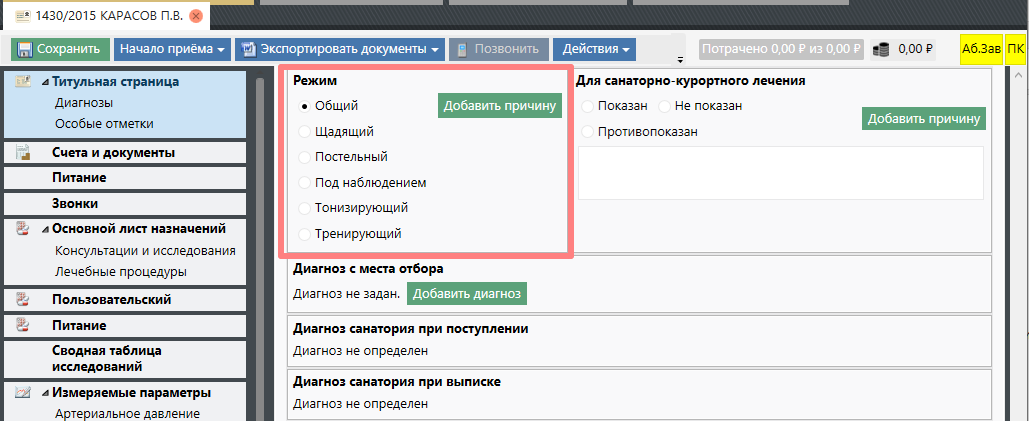The height and width of the screenshot is (421, 1029).
Task: Open Консультации и исследования in the sidebar
Action: click(145, 251)
